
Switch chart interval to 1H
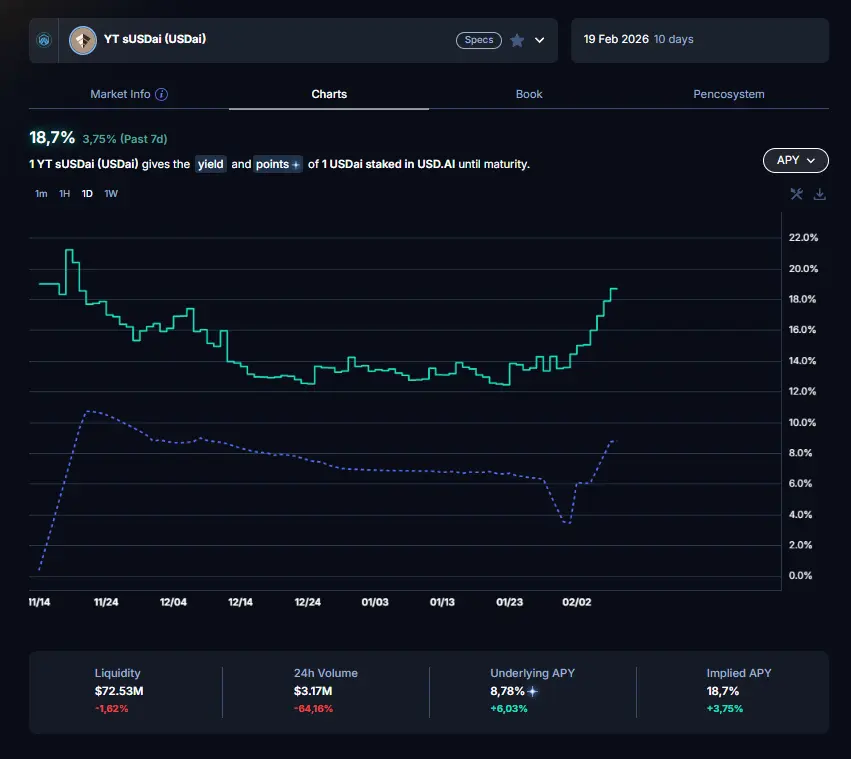[64, 194]
